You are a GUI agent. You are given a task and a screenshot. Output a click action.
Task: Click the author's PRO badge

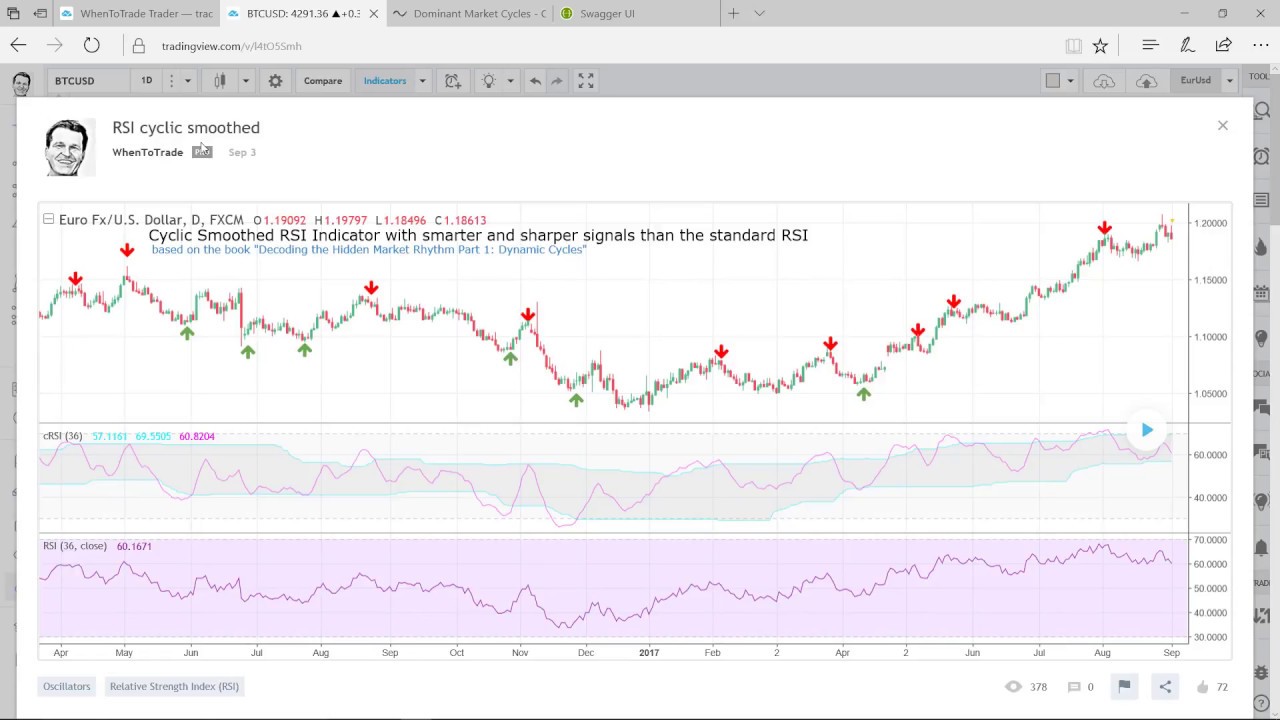click(x=202, y=152)
